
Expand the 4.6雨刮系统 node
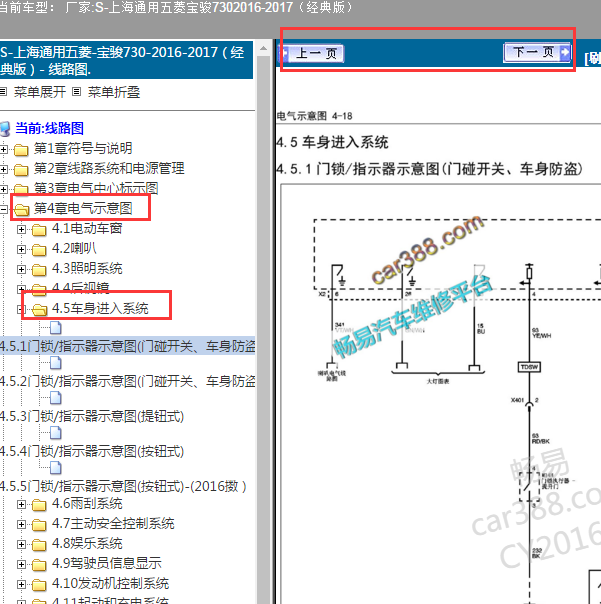coord(21,505)
